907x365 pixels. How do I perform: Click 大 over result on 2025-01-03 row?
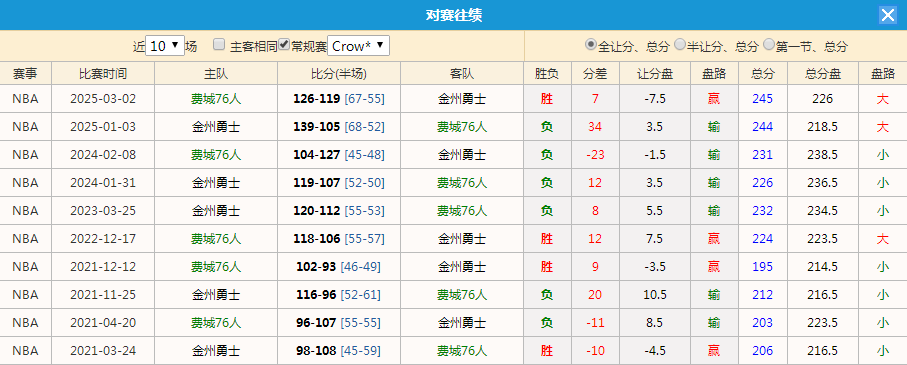click(x=882, y=127)
